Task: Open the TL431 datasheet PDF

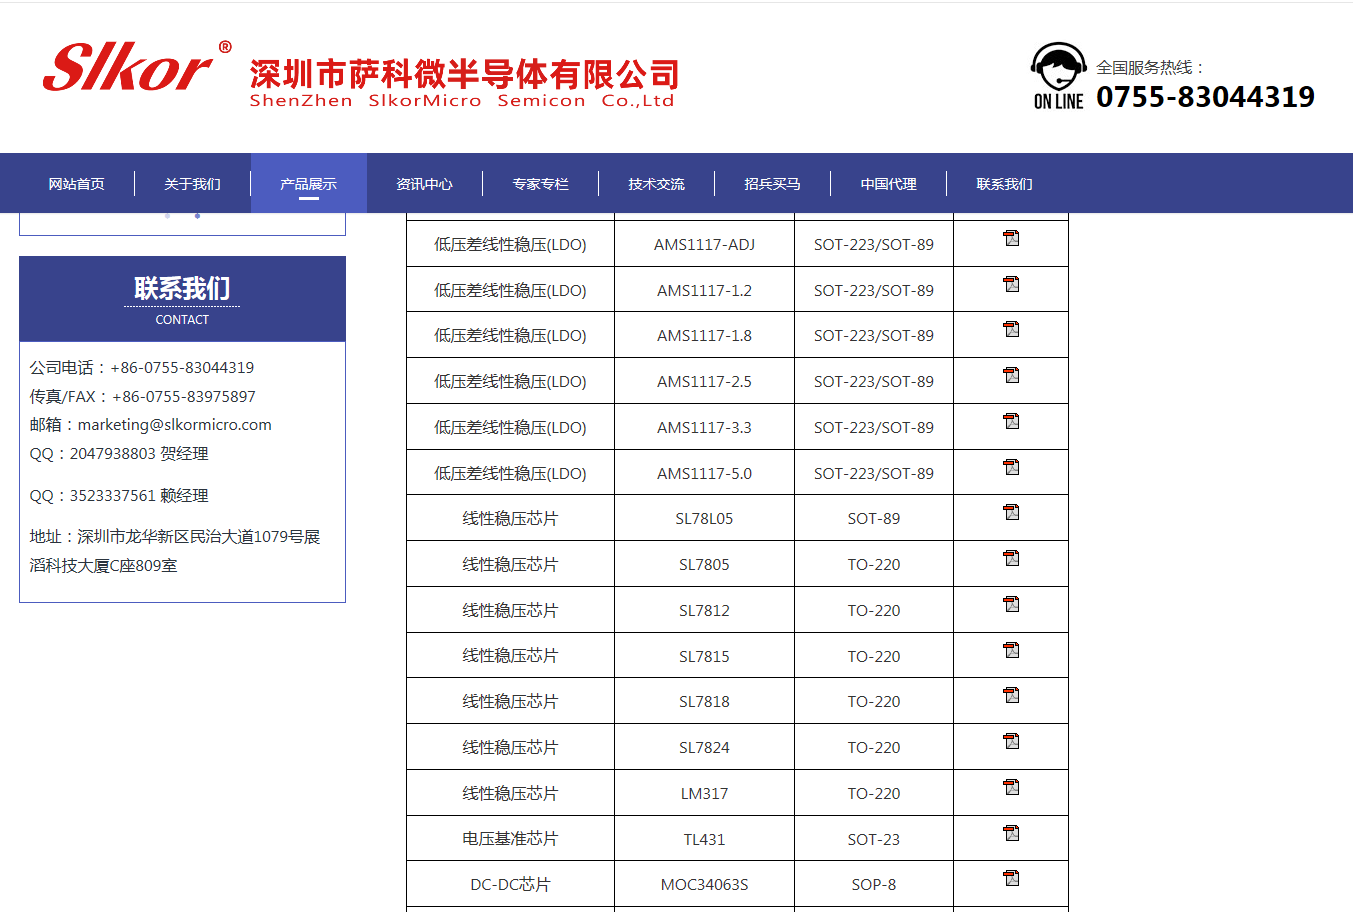Action: (1012, 832)
